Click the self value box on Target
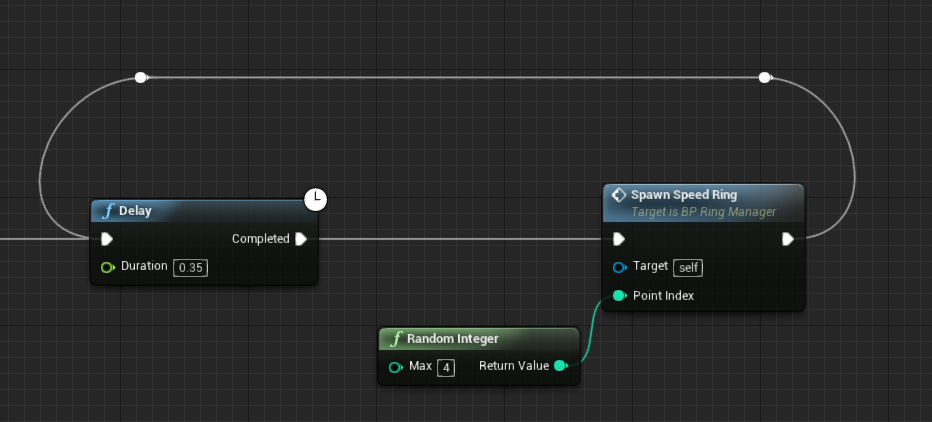Viewport: 932px width, 422px height. tap(688, 267)
